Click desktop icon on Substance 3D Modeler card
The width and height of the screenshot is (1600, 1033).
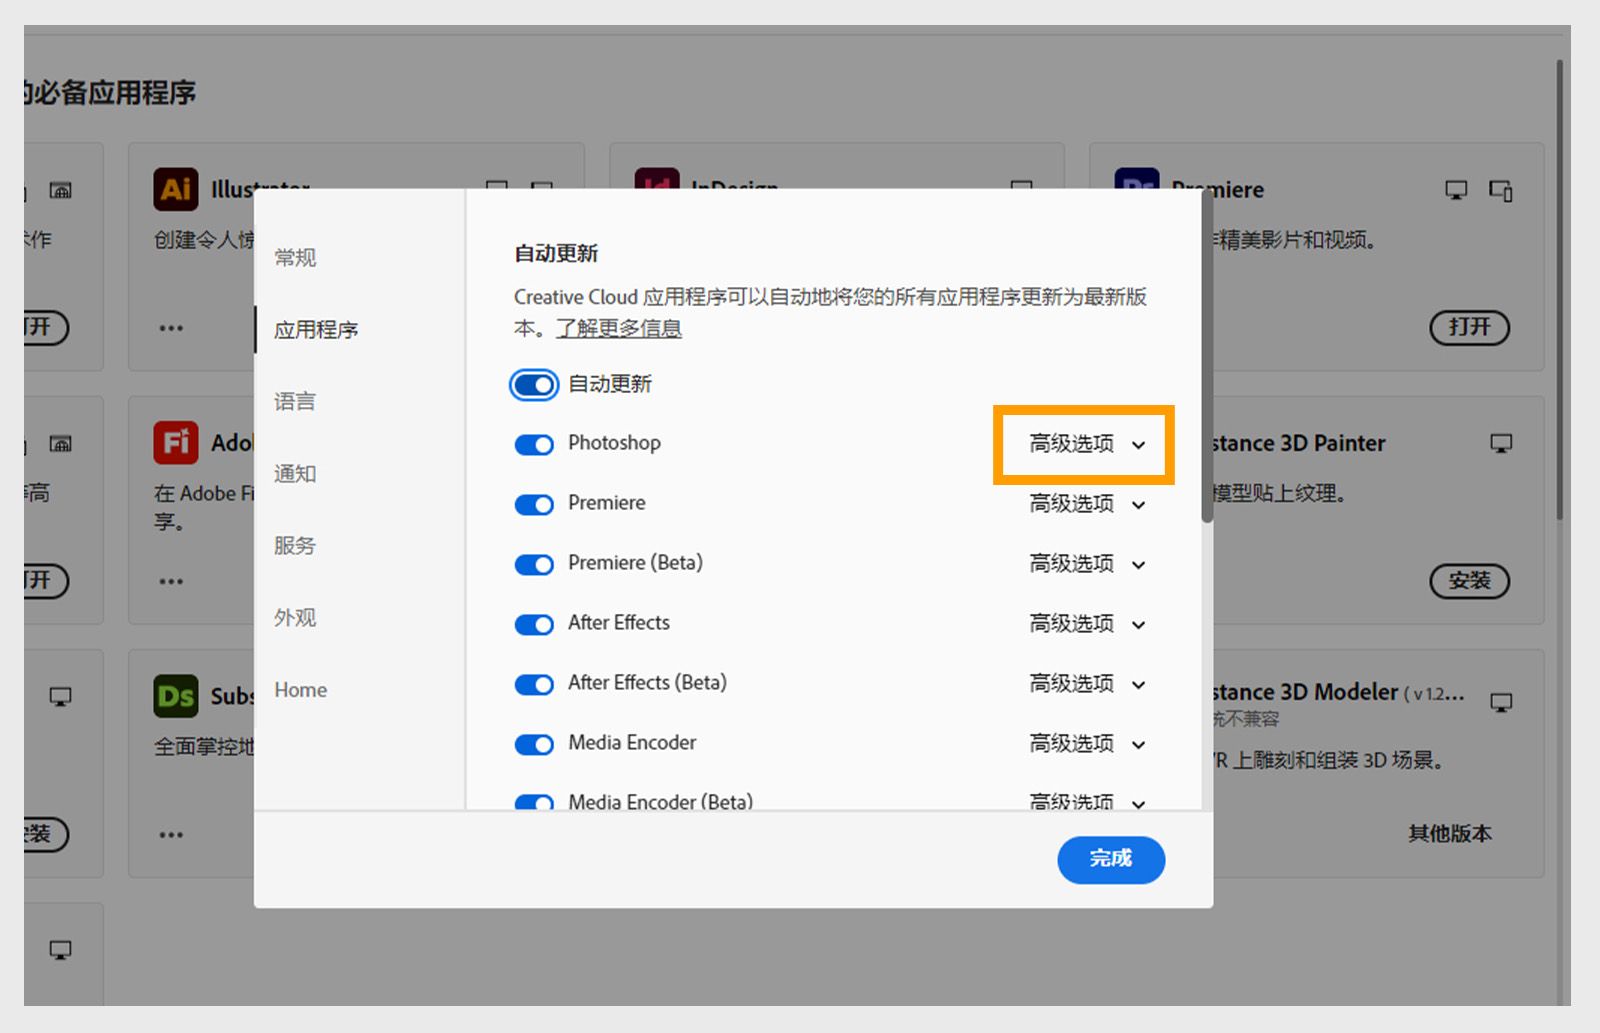click(x=1501, y=703)
